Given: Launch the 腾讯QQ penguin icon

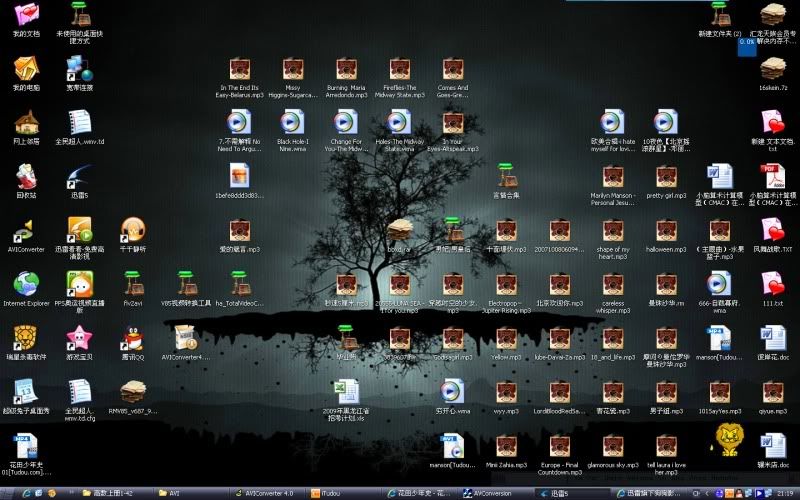Looking at the screenshot, I should [x=133, y=338].
